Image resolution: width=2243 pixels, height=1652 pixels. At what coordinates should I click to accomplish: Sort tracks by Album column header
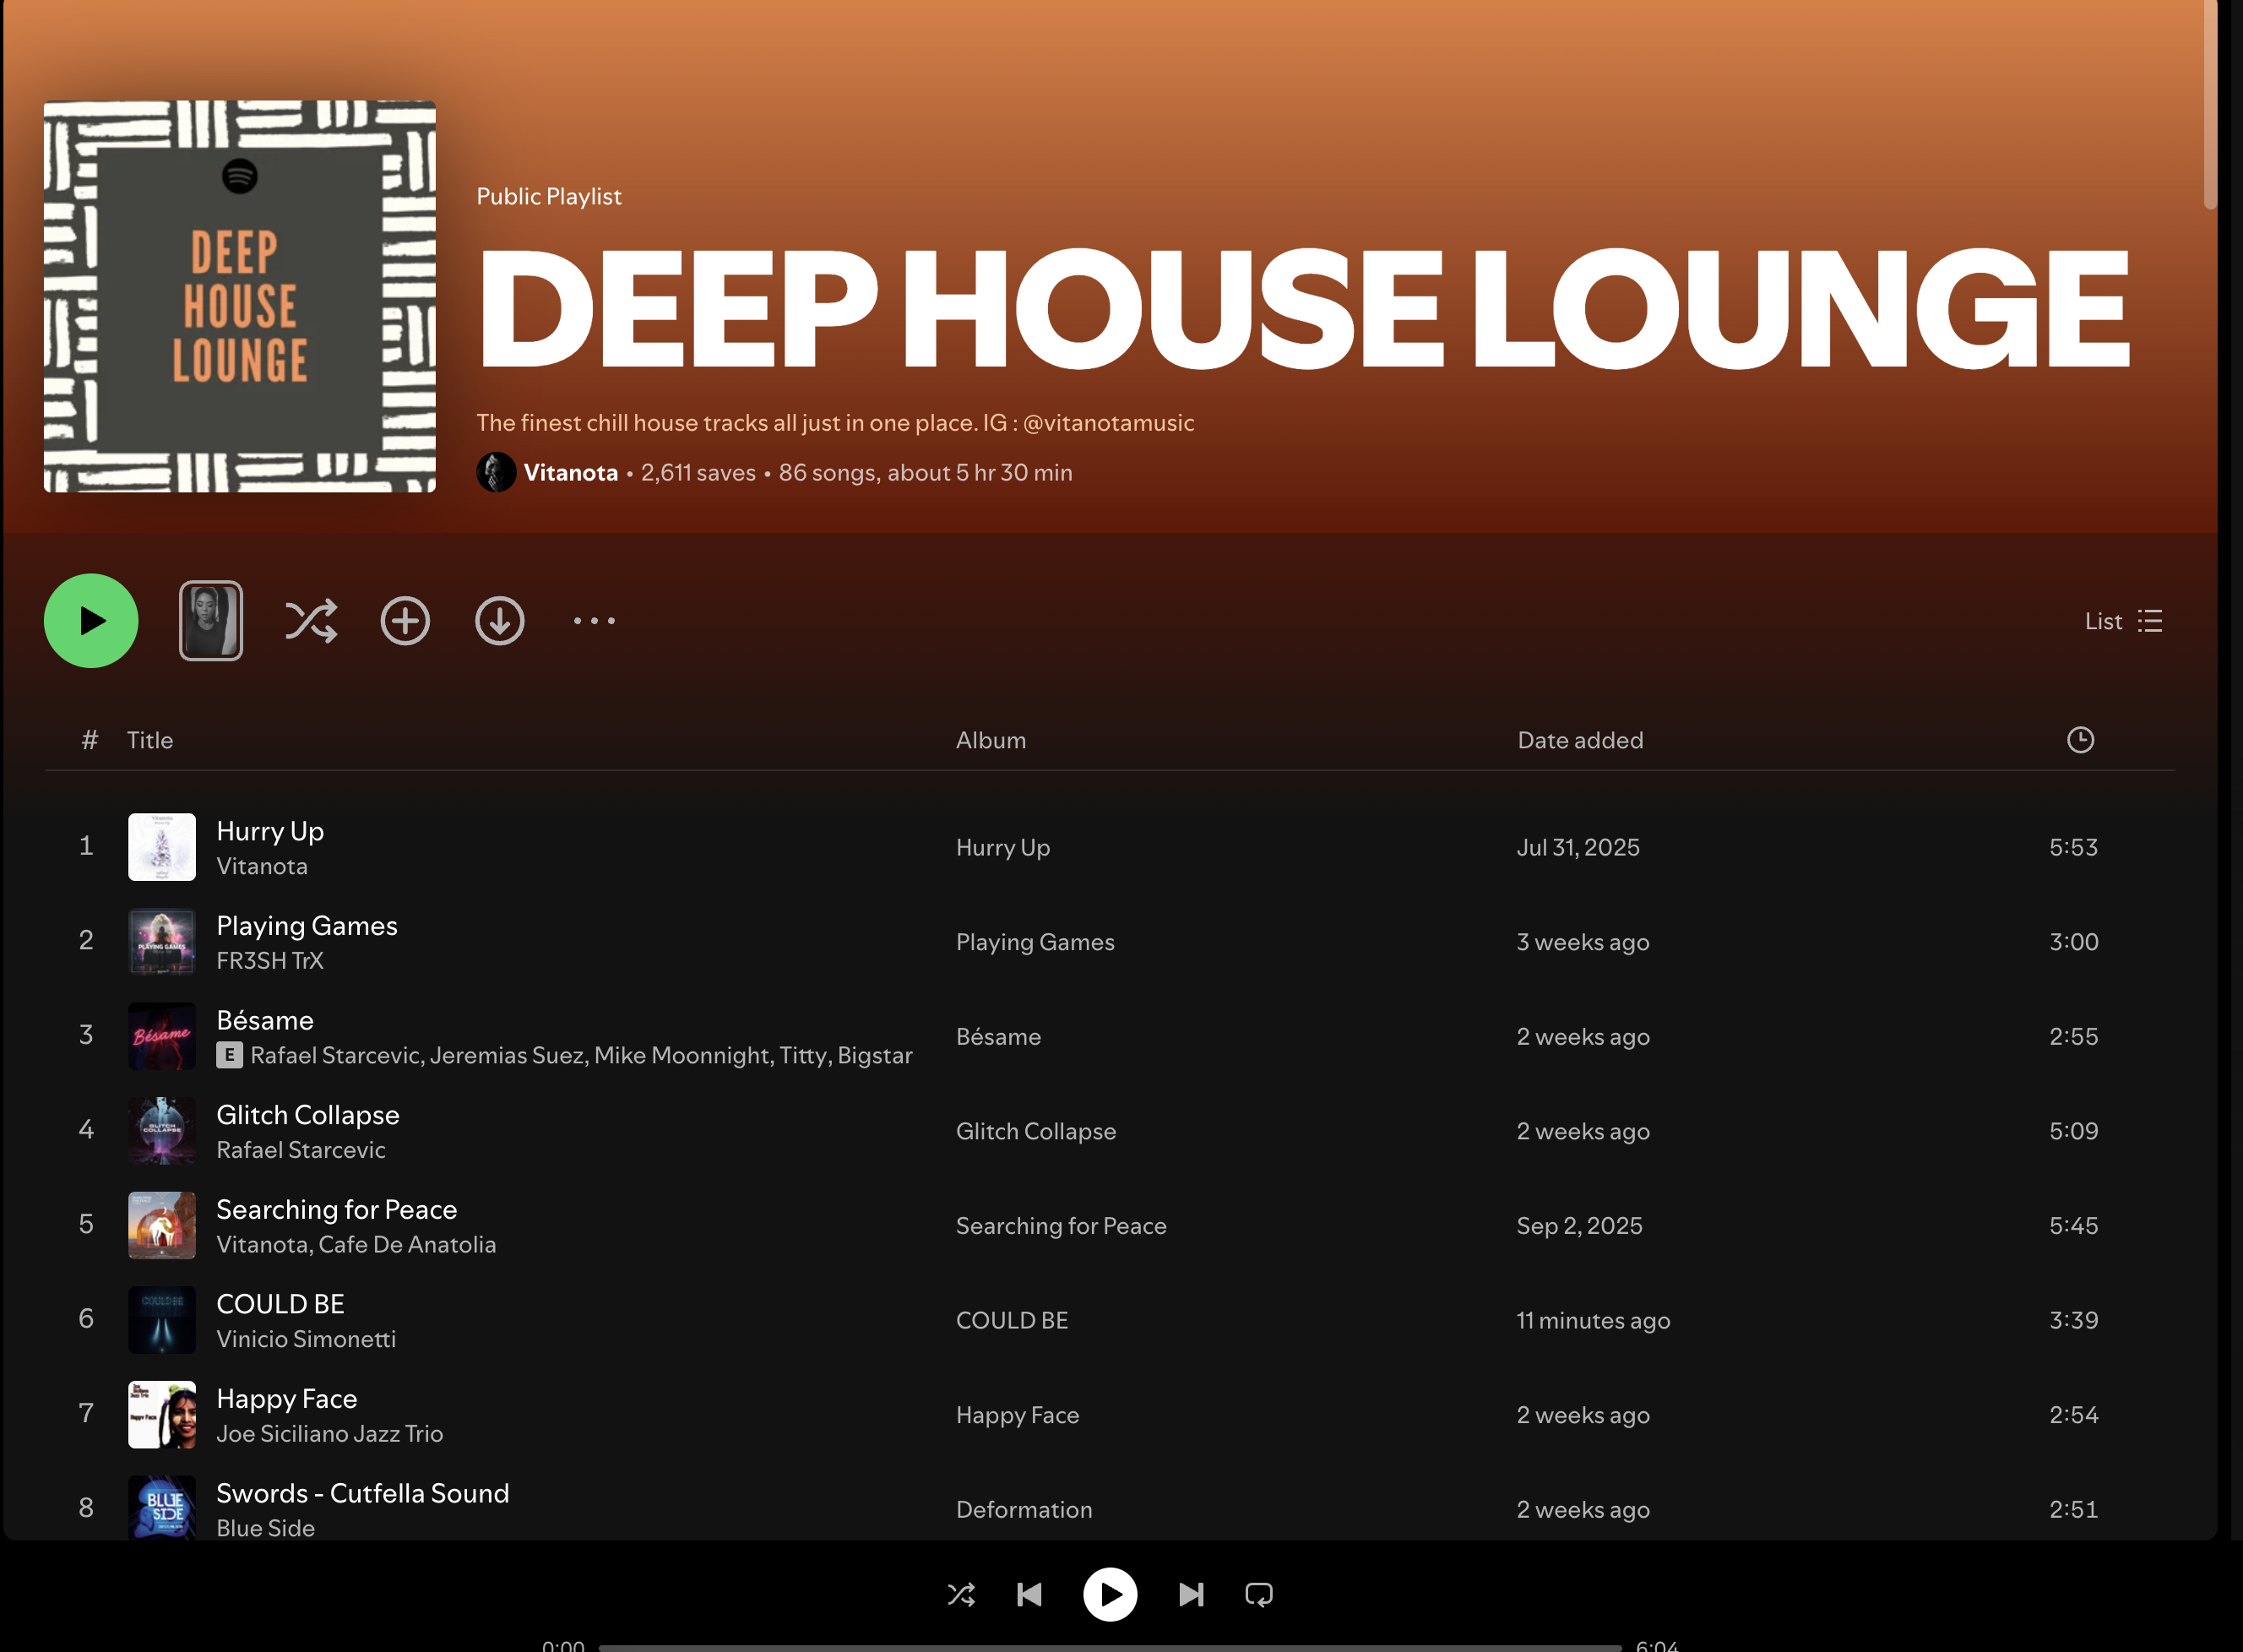click(x=990, y=740)
